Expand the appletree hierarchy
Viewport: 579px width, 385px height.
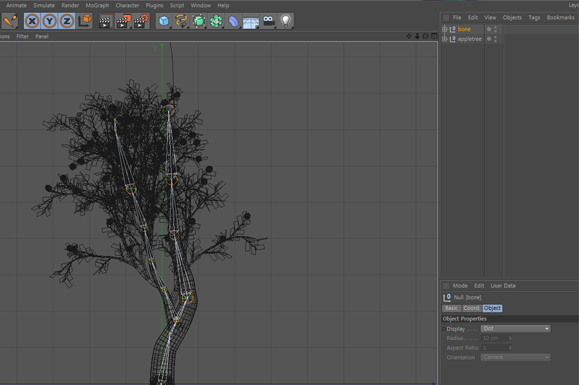[x=445, y=39]
